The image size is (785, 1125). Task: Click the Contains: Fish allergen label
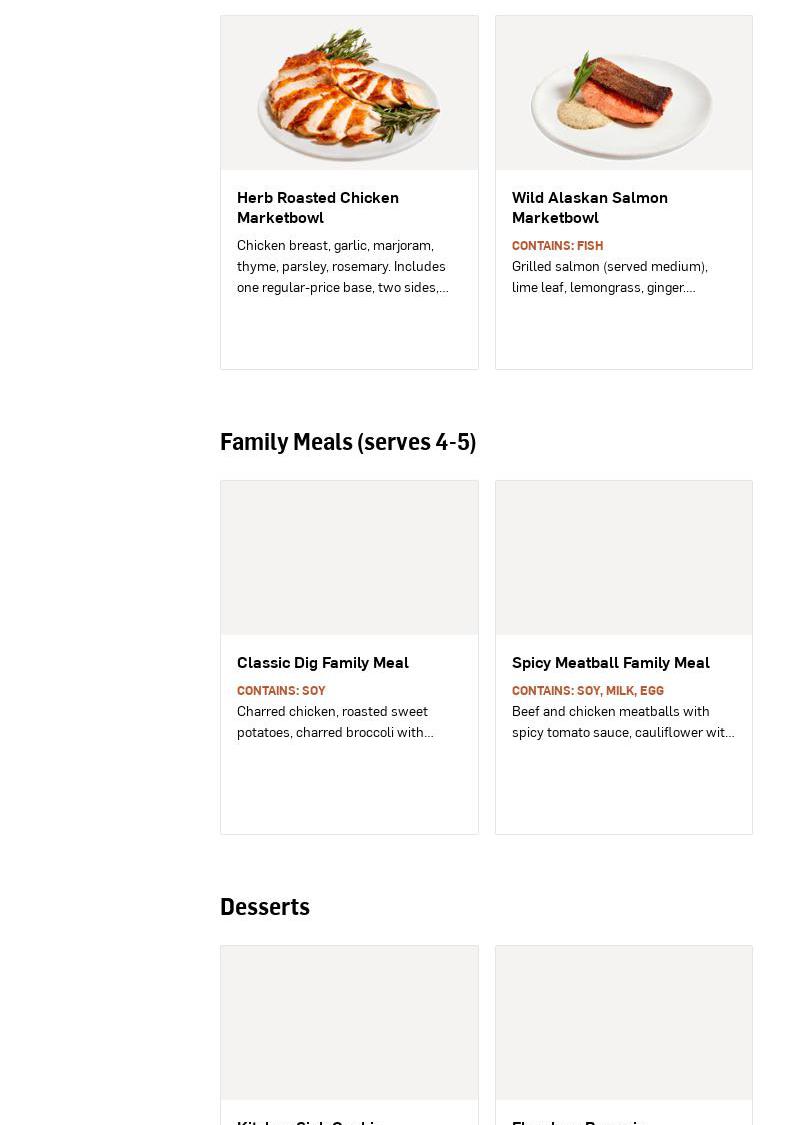pos(557,246)
